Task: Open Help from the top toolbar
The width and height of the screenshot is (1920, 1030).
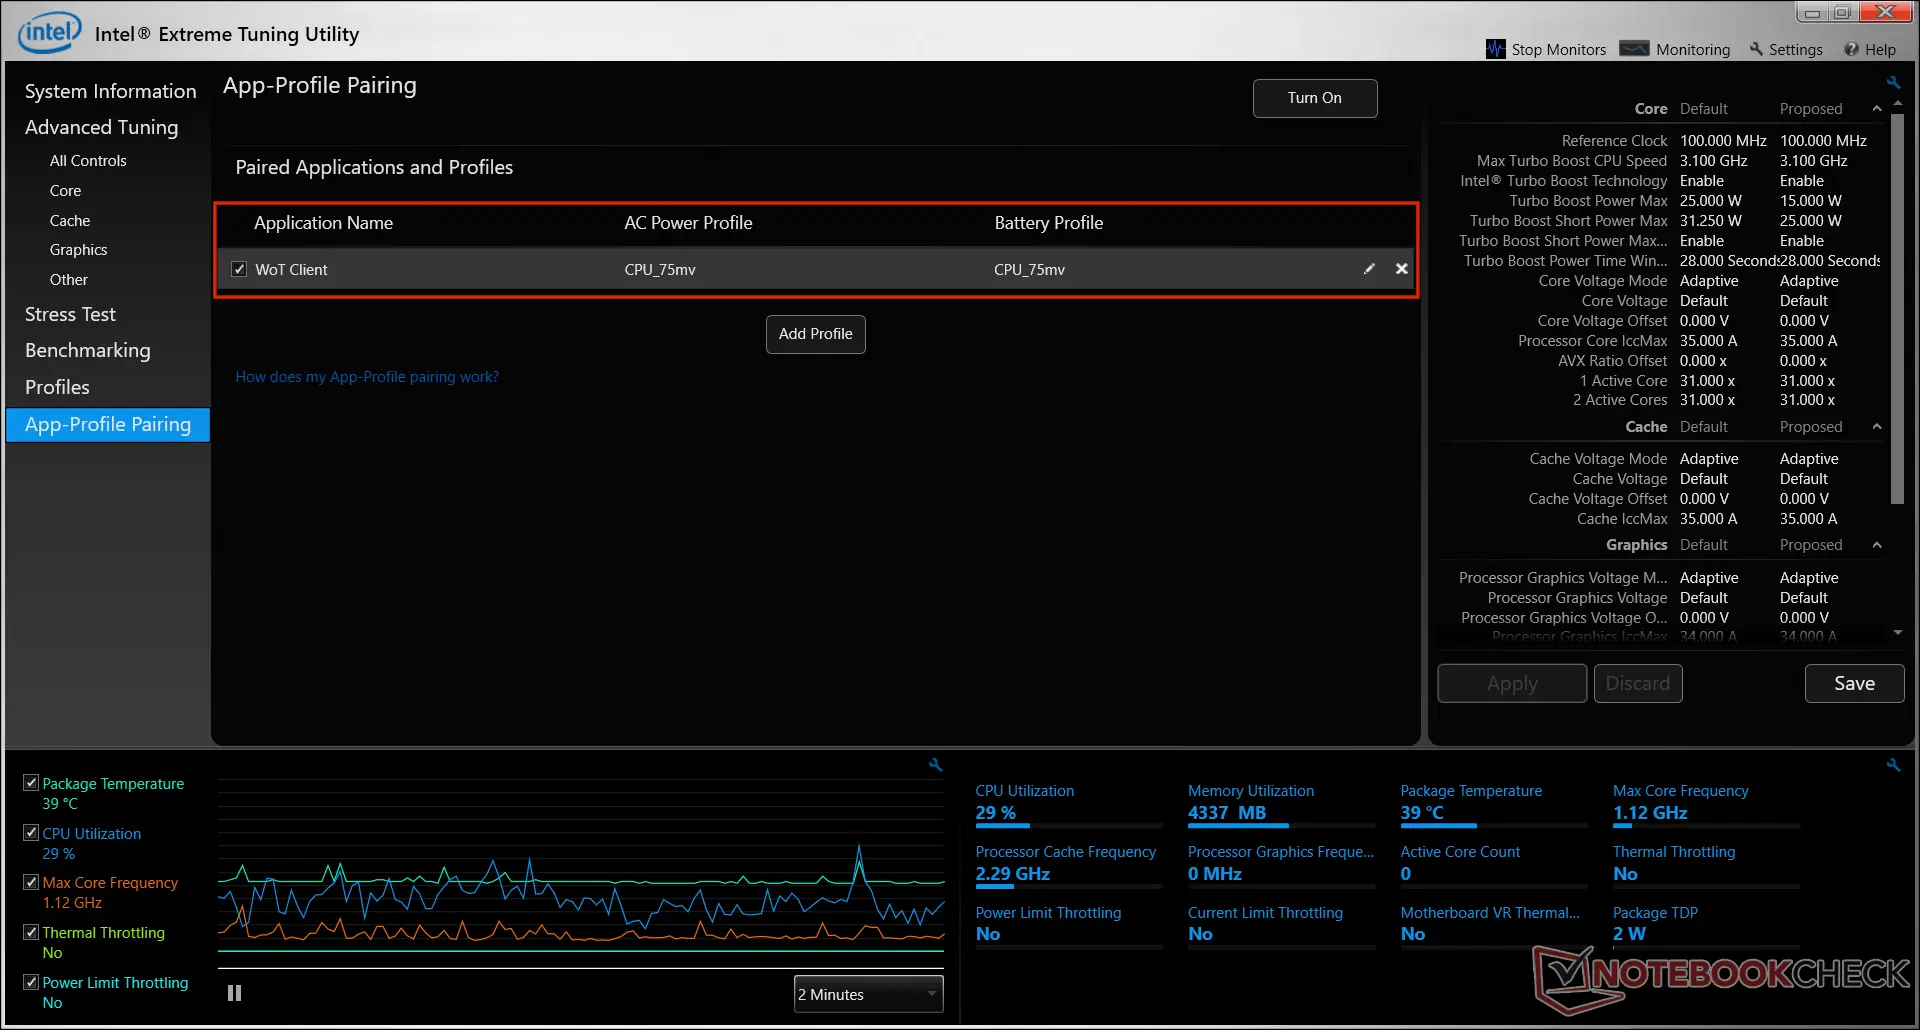Action: pyautogui.click(x=1870, y=49)
